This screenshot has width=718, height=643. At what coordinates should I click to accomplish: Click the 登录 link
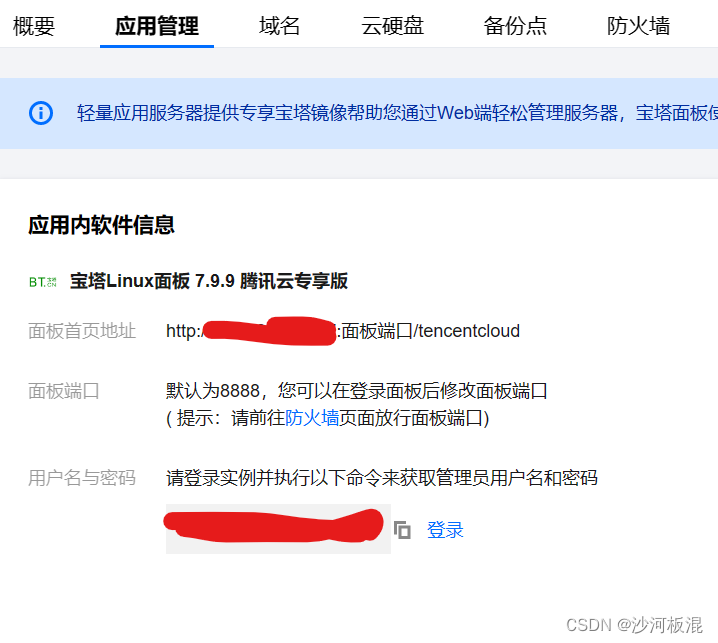[445, 530]
